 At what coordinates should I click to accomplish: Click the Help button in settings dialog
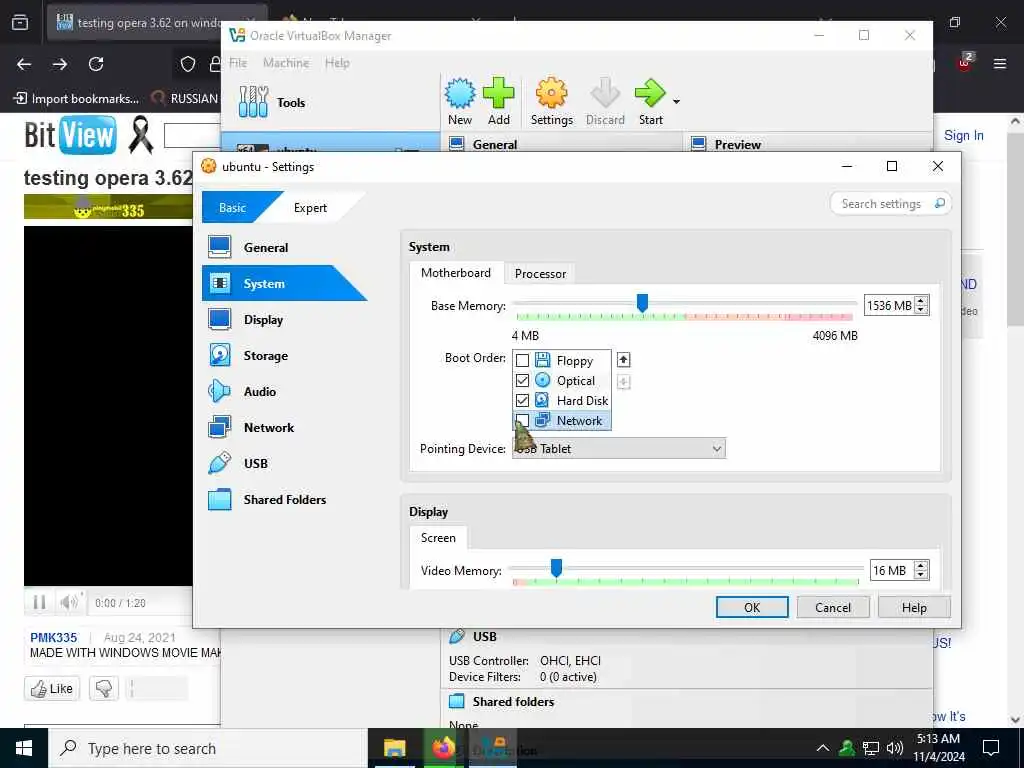914,607
